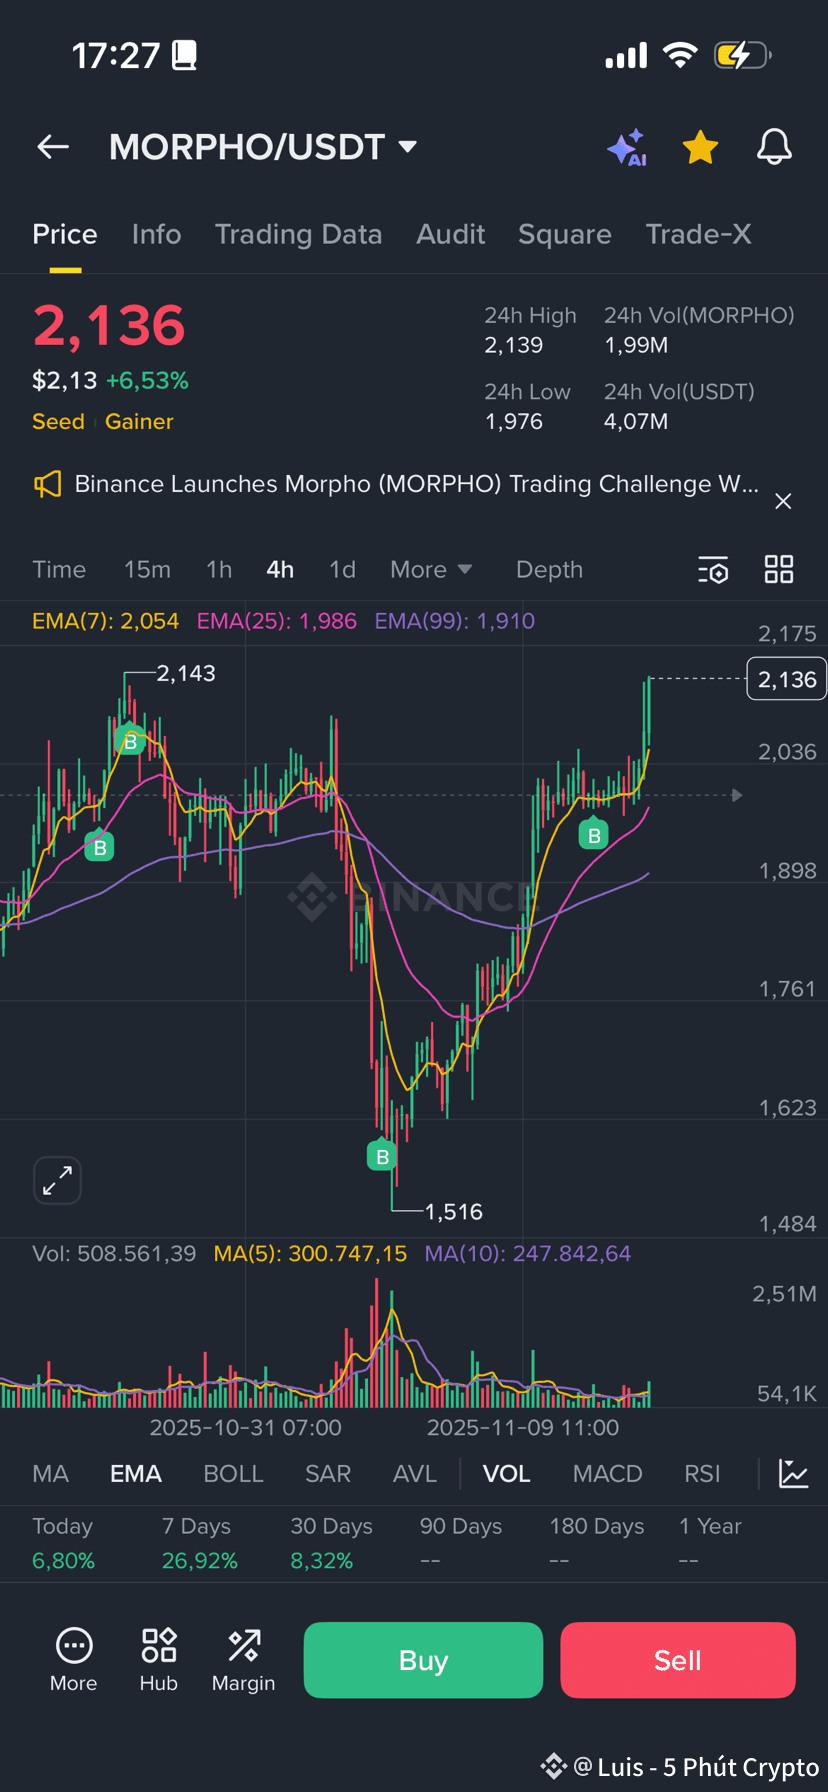
Task: Go back with the left arrow
Action: pyautogui.click(x=53, y=147)
